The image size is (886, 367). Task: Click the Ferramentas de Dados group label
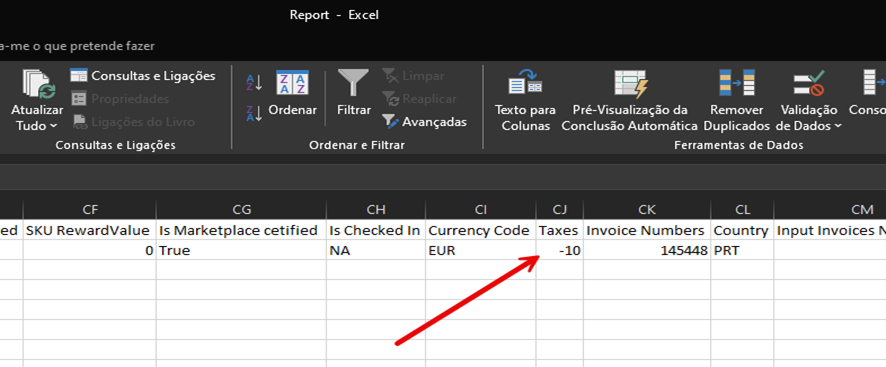pos(739,145)
